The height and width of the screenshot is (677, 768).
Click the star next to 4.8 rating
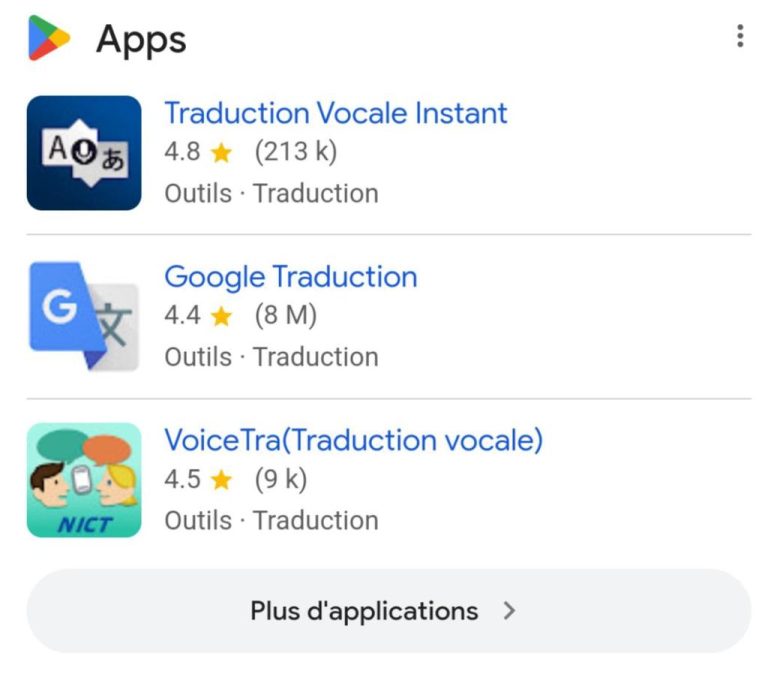pyautogui.click(x=221, y=152)
